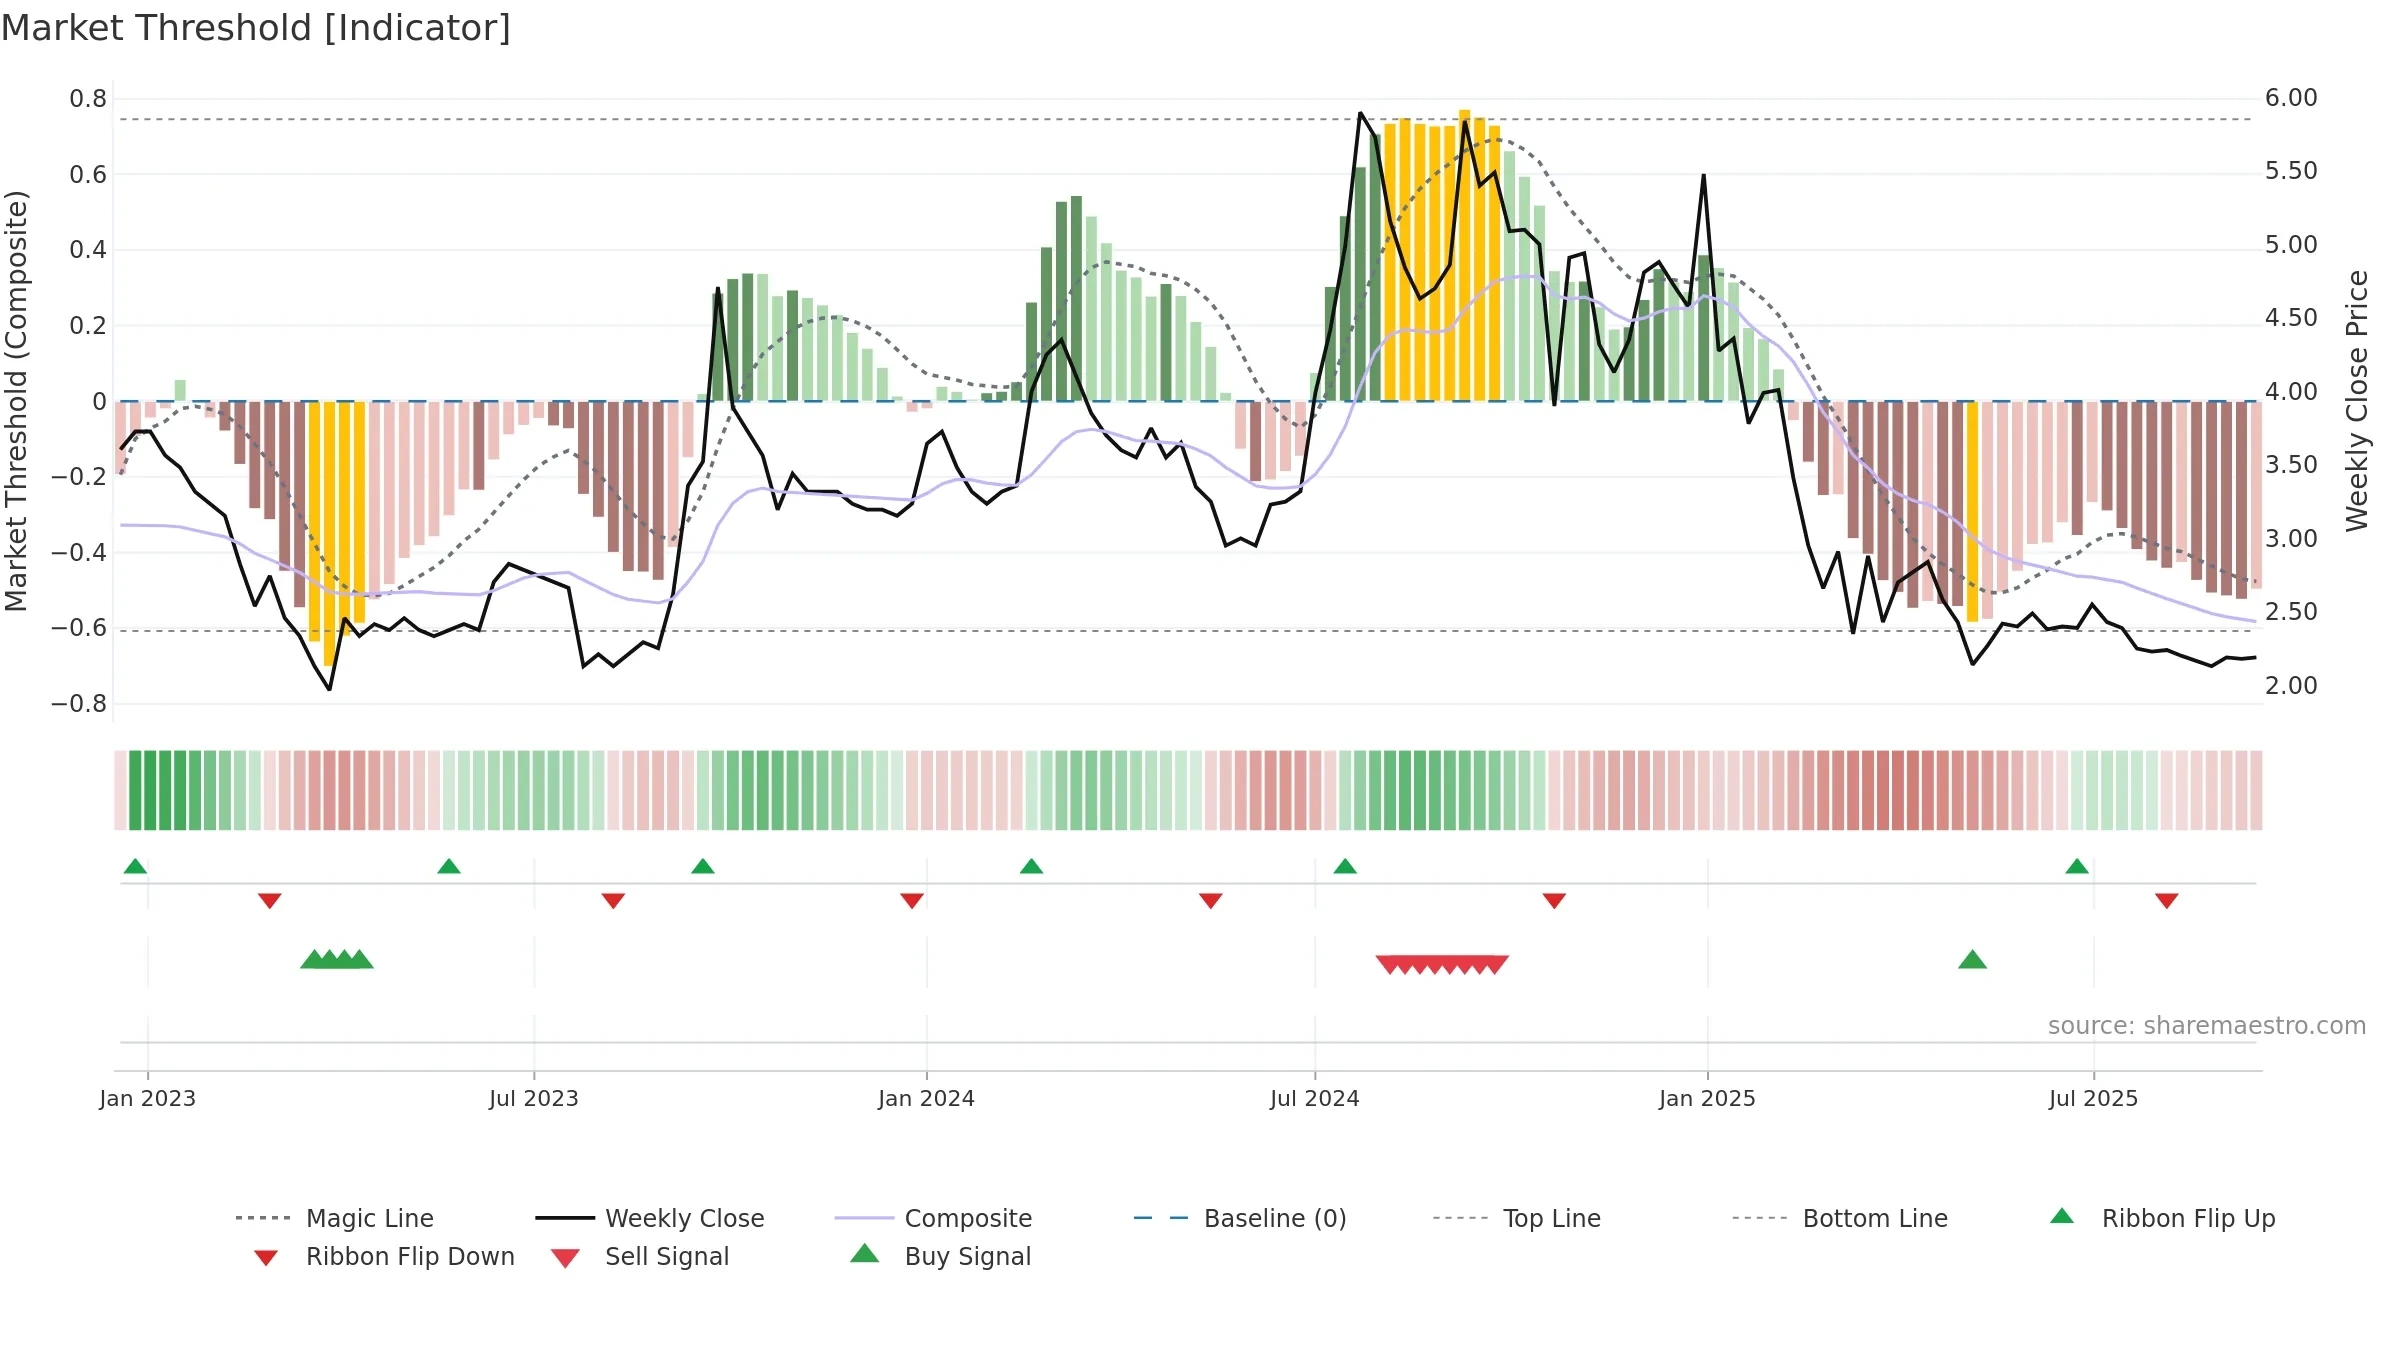Viewport: 2400px width, 1350px height.
Task: Click ribbon flip down marker around May 2024
Action: click(x=1211, y=901)
